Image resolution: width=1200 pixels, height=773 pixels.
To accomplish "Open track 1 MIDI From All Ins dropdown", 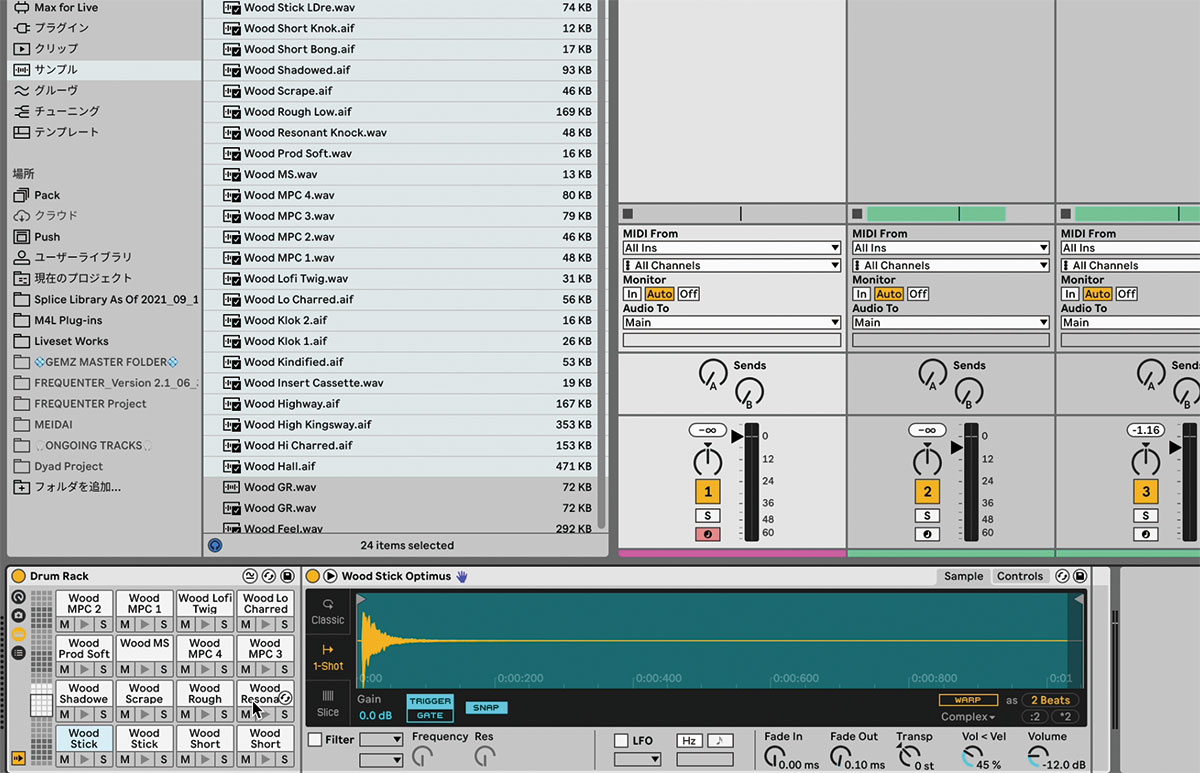I will point(732,248).
